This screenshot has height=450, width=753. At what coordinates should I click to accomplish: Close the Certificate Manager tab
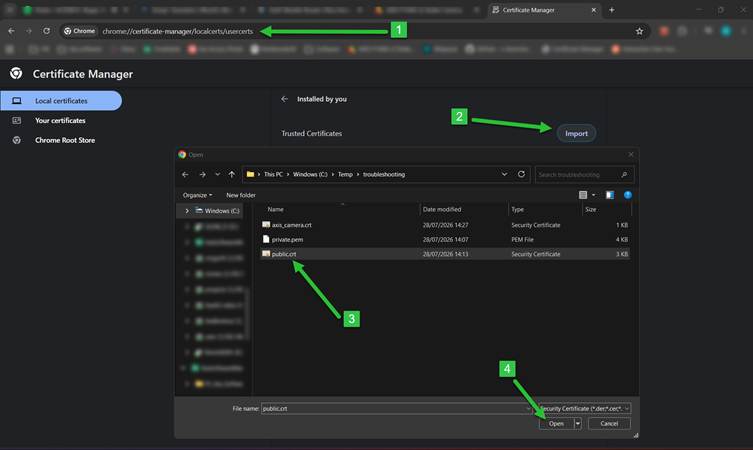tap(594, 10)
